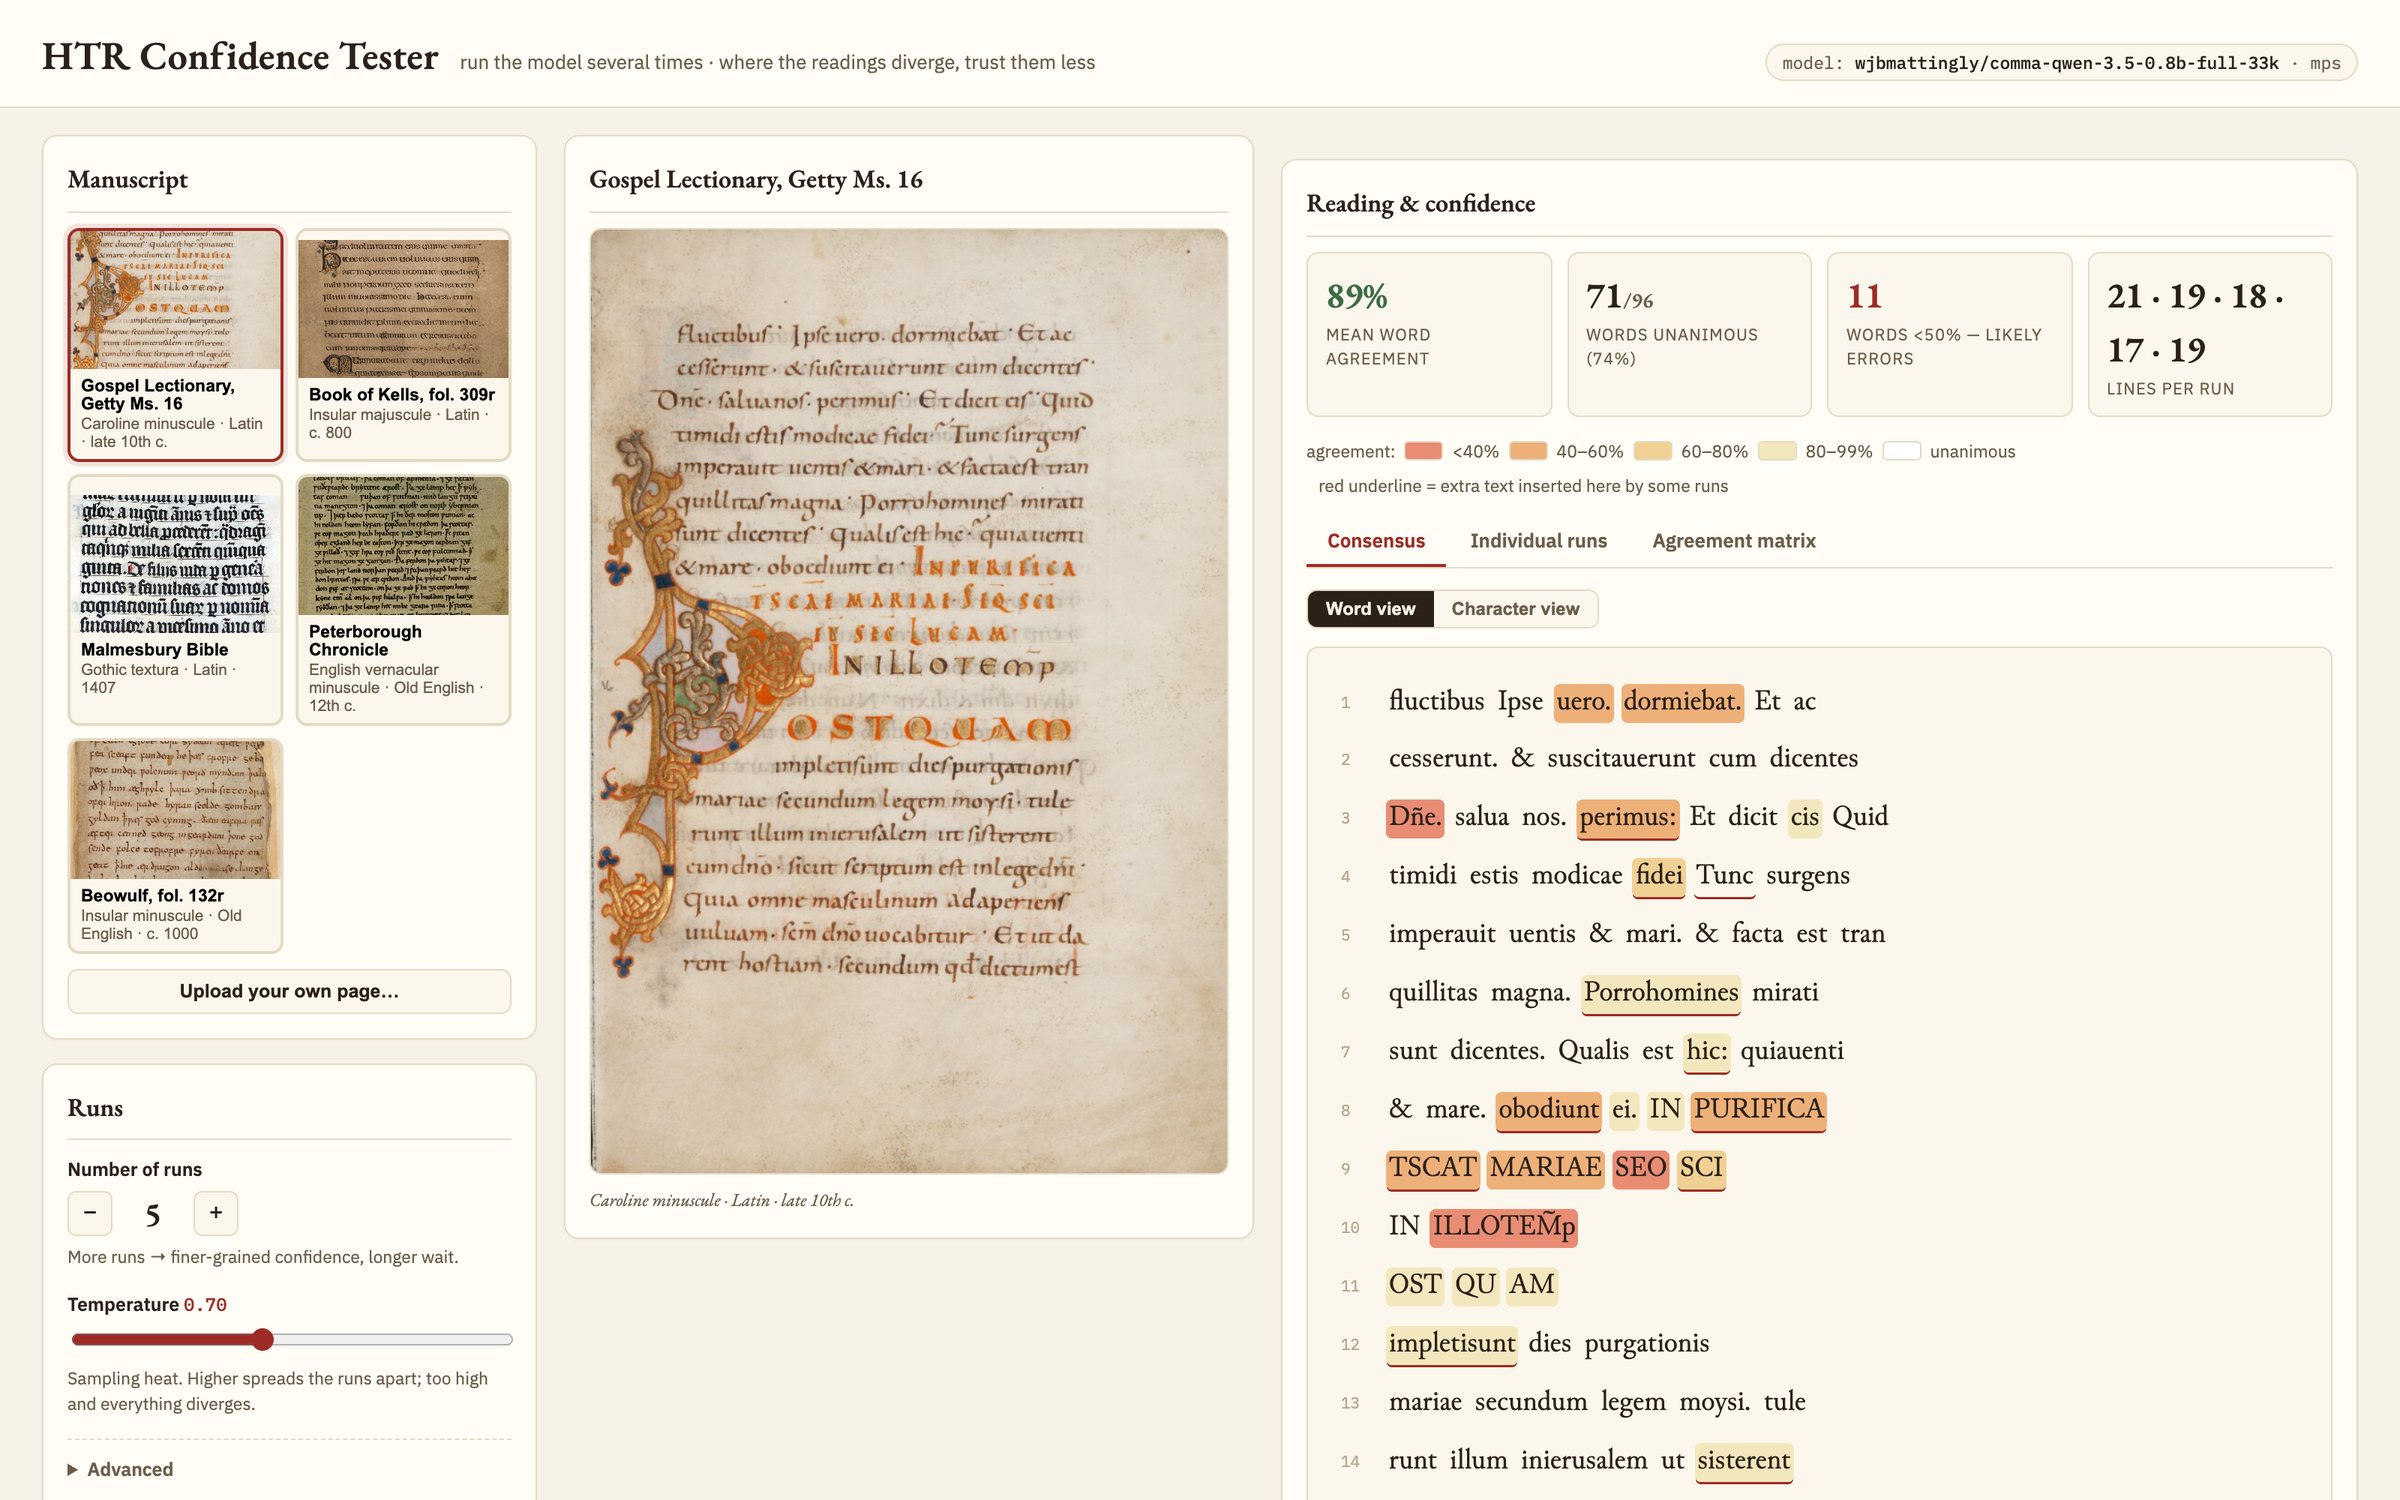Click the model name badge
Viewport: 2400px width, 1500px height.
[x=2061, y=63]
